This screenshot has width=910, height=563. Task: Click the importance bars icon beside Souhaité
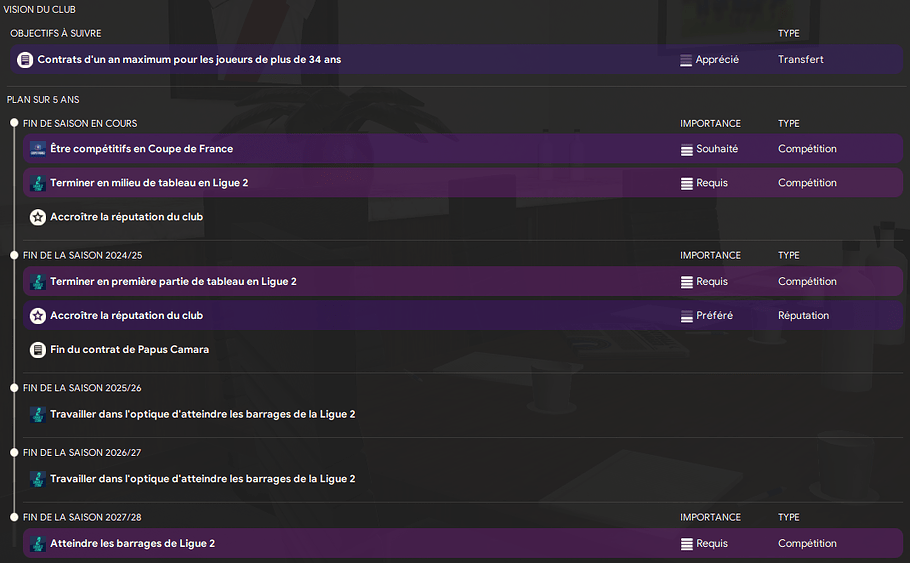pyautogui.click(x=687, y=150)
